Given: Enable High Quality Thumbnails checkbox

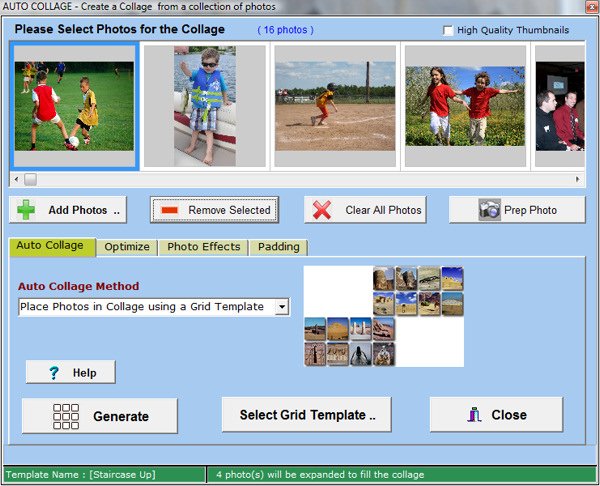Looking at the screenshot, I should pos(448,30).
